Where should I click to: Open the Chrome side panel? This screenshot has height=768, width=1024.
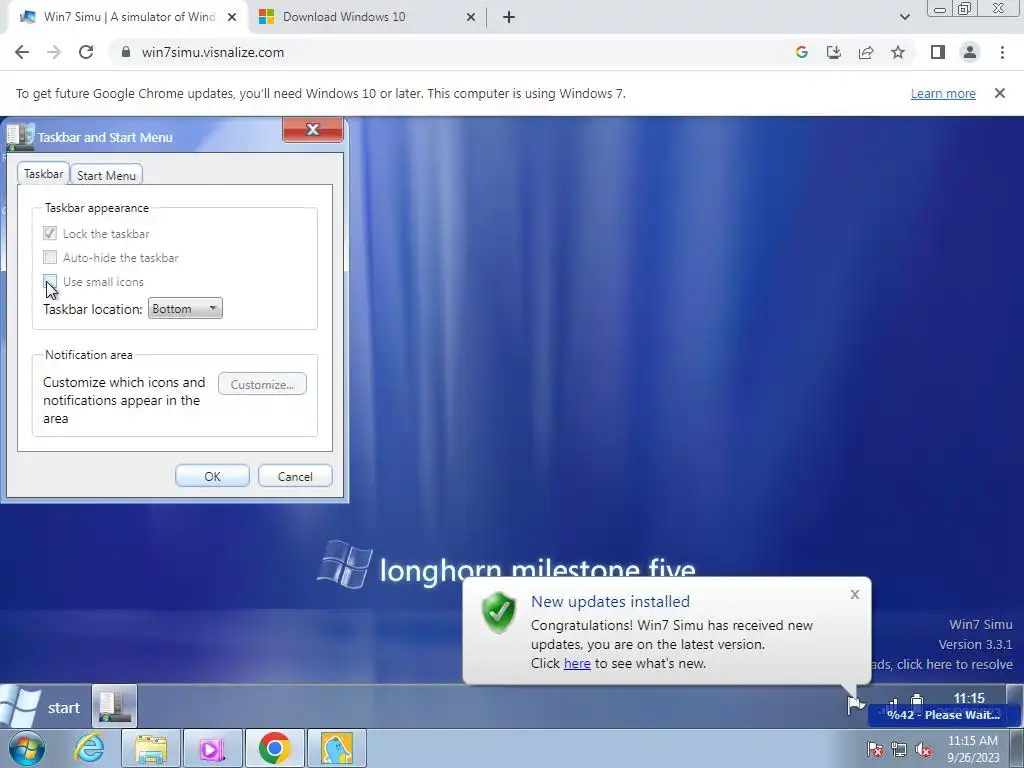tap(938, 52)
